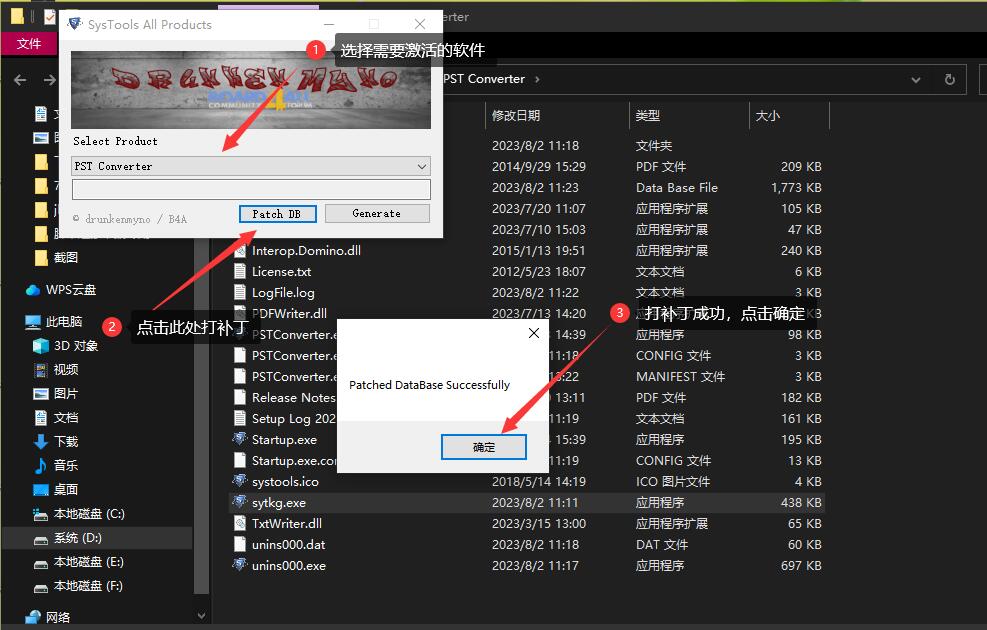Click the Explorer forward arrow
This screenshot has height=630, width=987.
(50, 80)
